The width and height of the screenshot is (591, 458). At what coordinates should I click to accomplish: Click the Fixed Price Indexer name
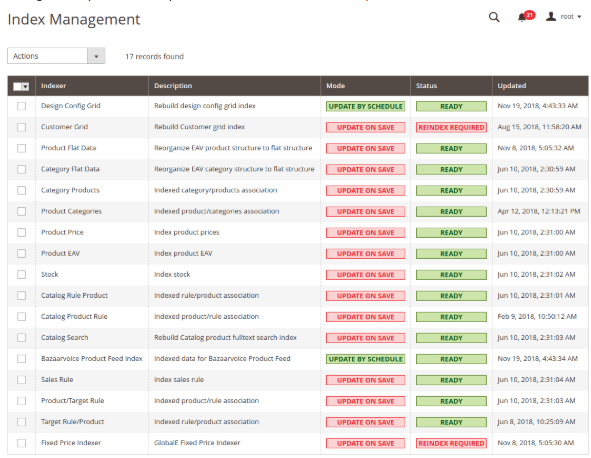(x=71, y=443)
